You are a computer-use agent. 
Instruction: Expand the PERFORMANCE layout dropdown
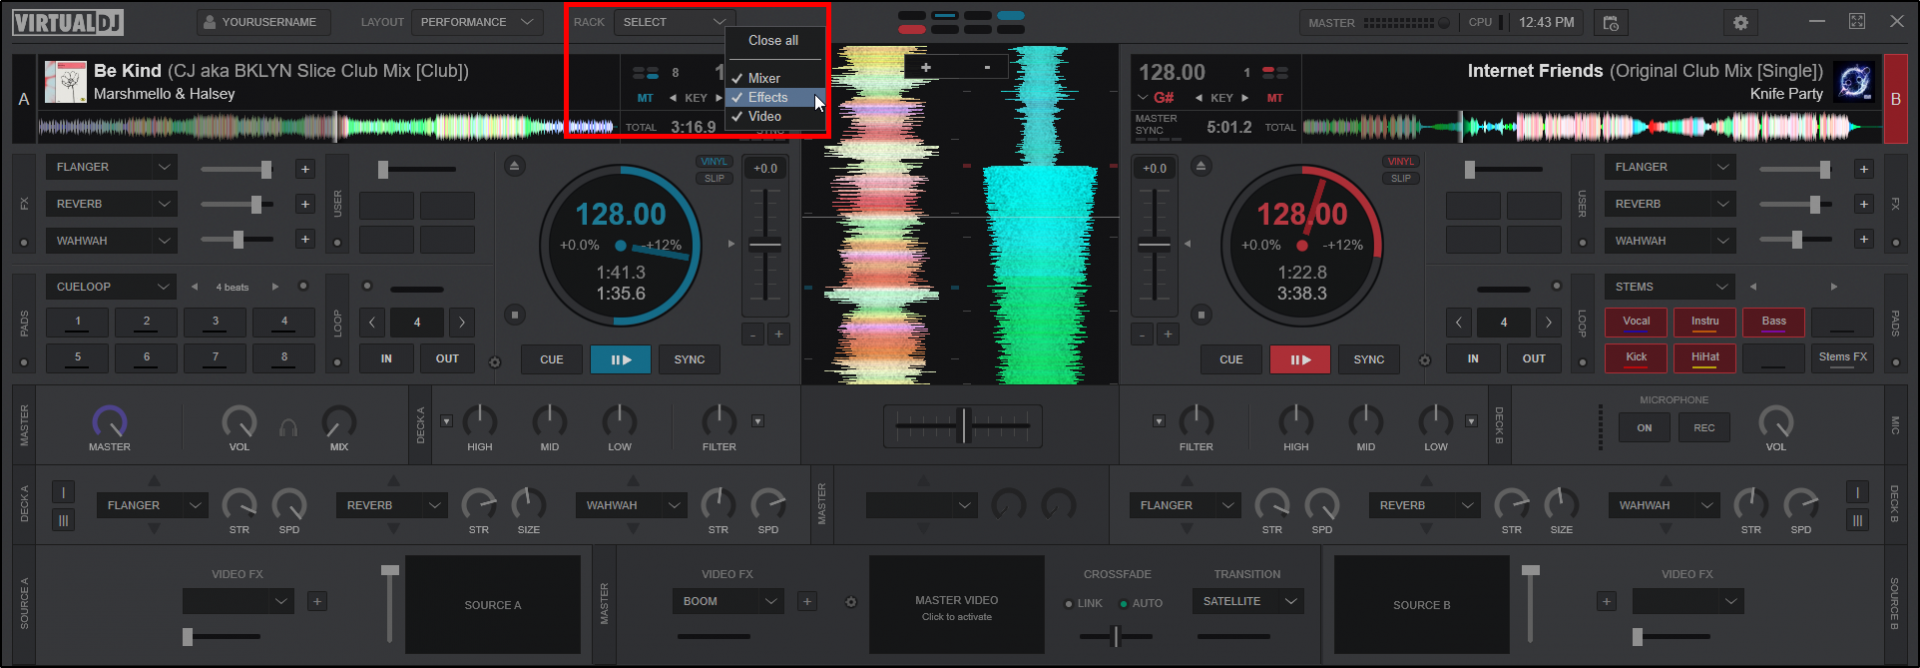coord(476,22)
